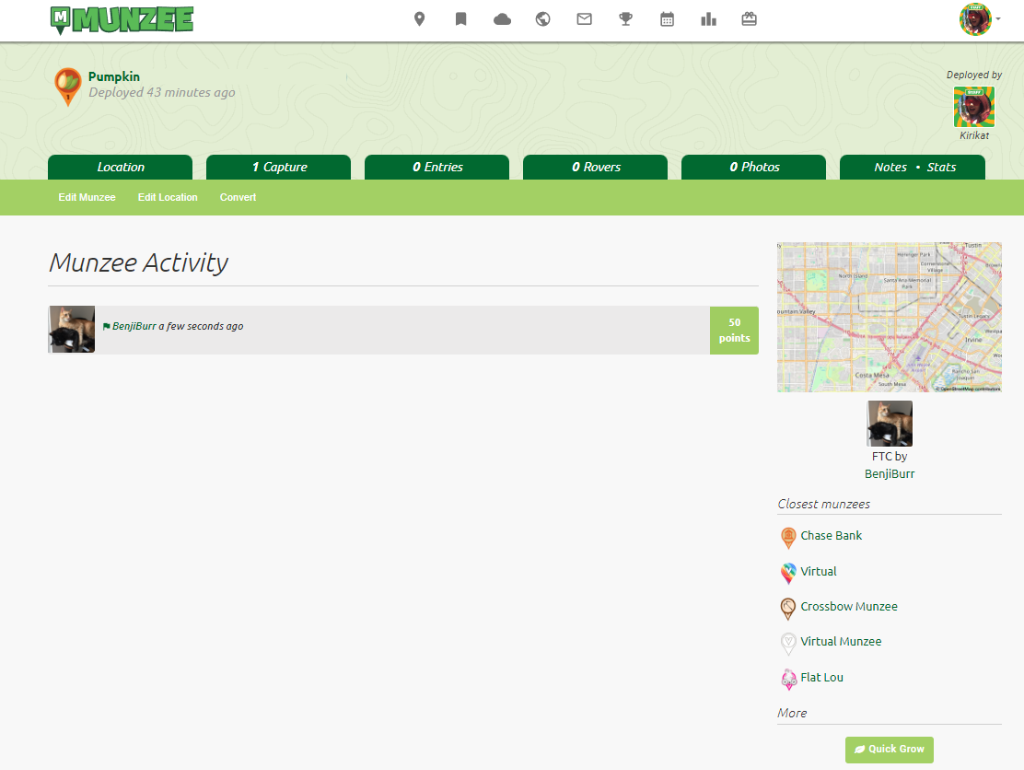Open BenjiBurr's profile from activity entry
The image size is (1024, 770).
(x=134, y=327)
